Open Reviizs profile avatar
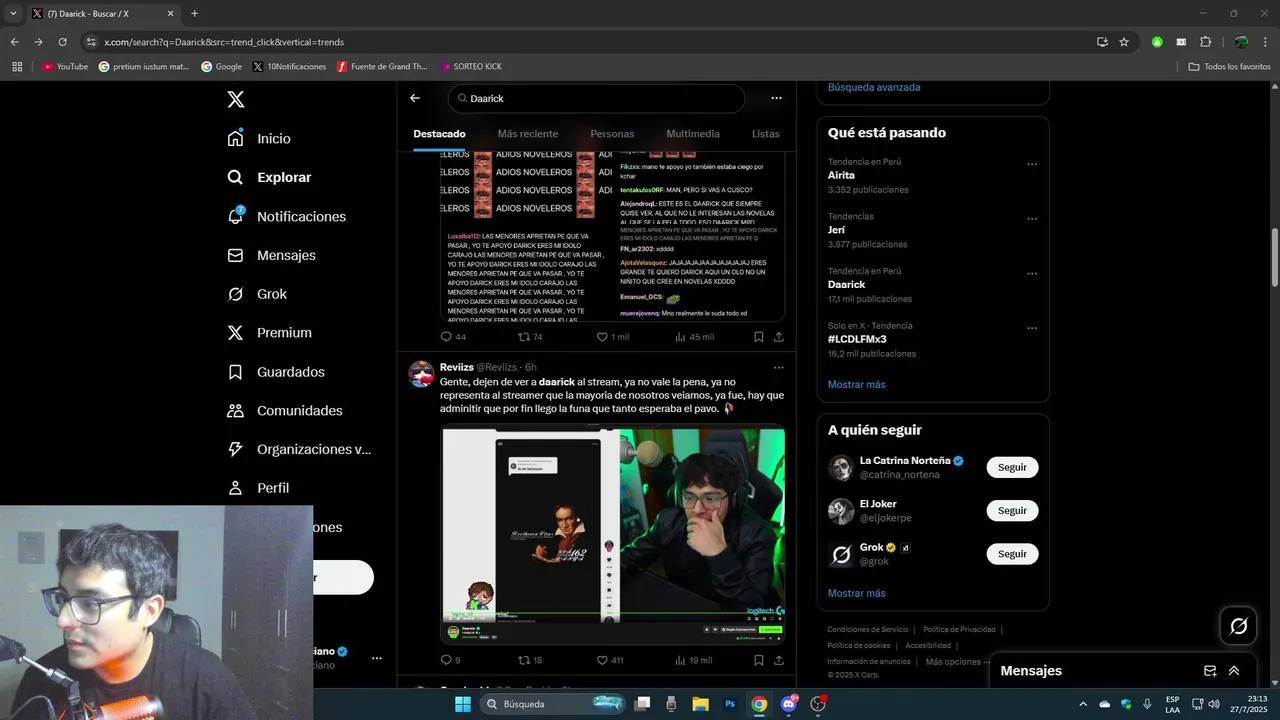The image size is (1280, 720). [x=421, y=374]
